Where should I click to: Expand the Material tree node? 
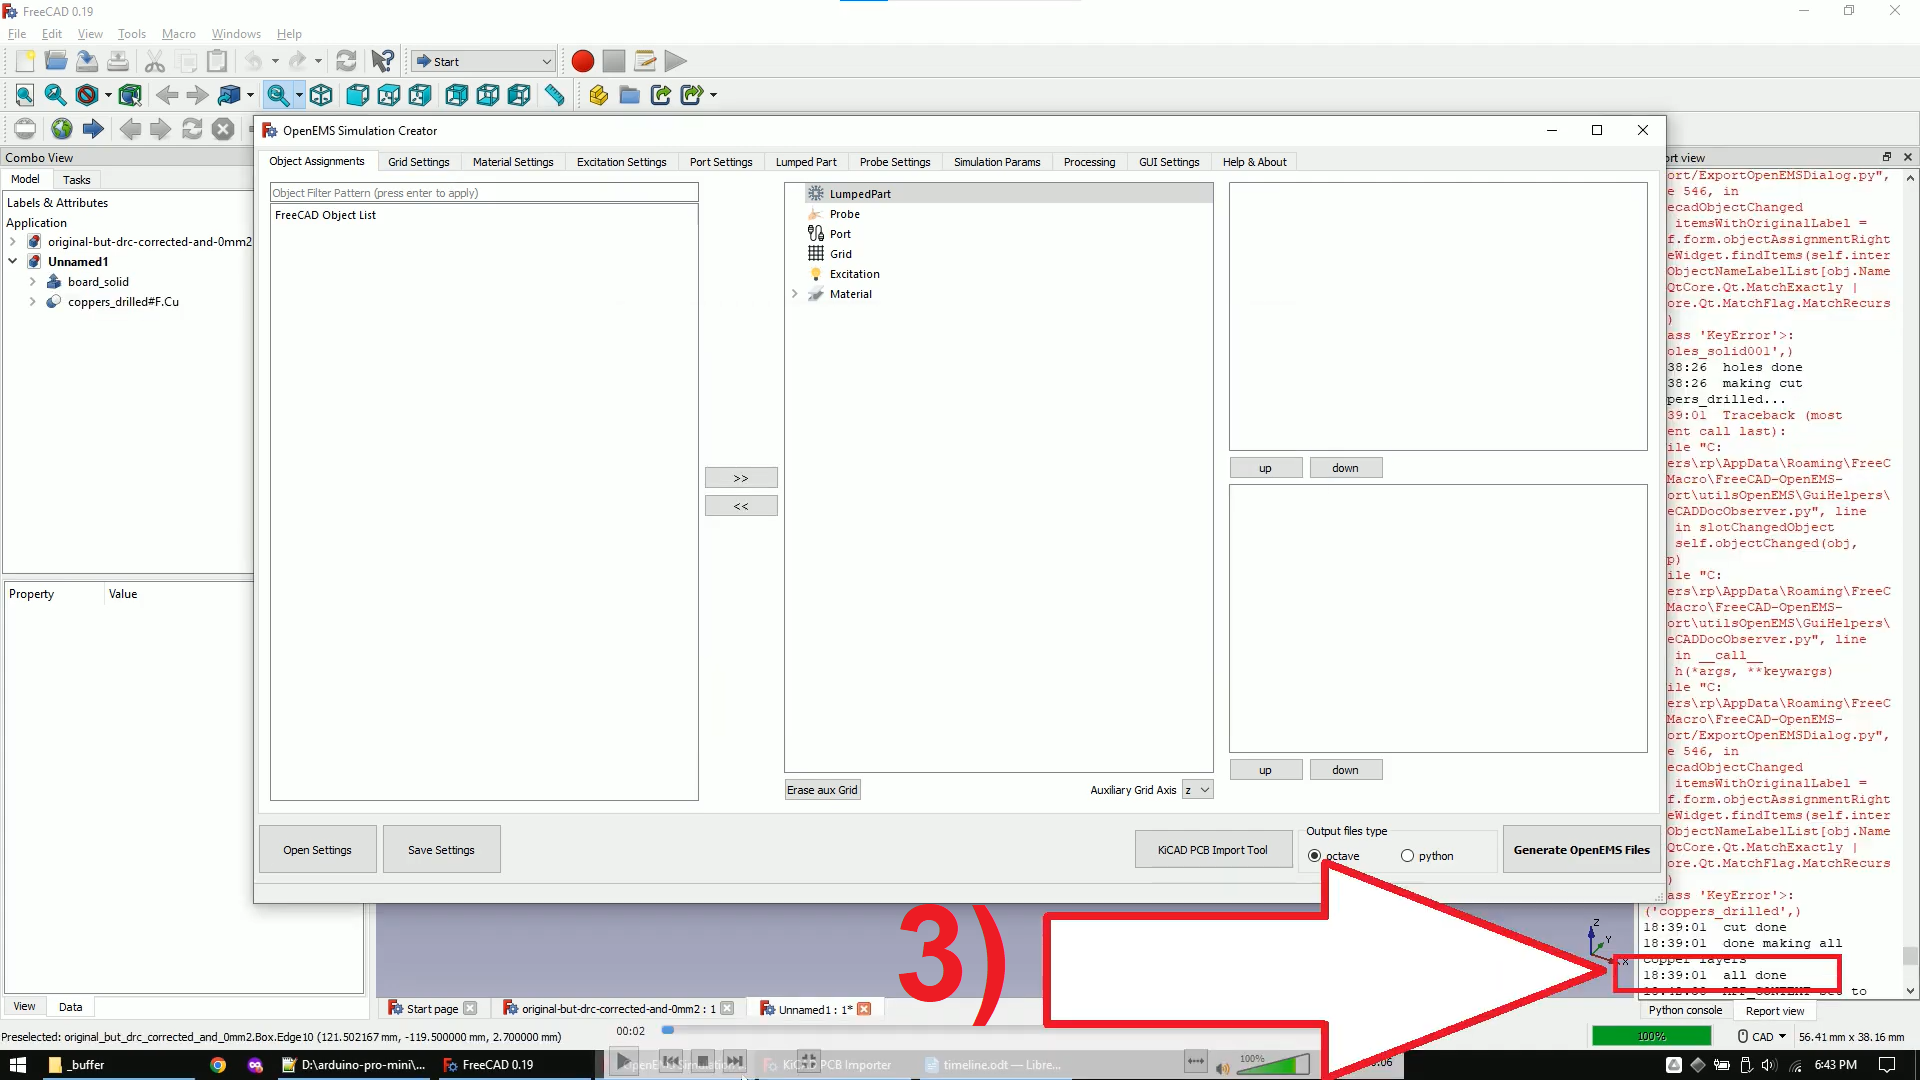795,294
